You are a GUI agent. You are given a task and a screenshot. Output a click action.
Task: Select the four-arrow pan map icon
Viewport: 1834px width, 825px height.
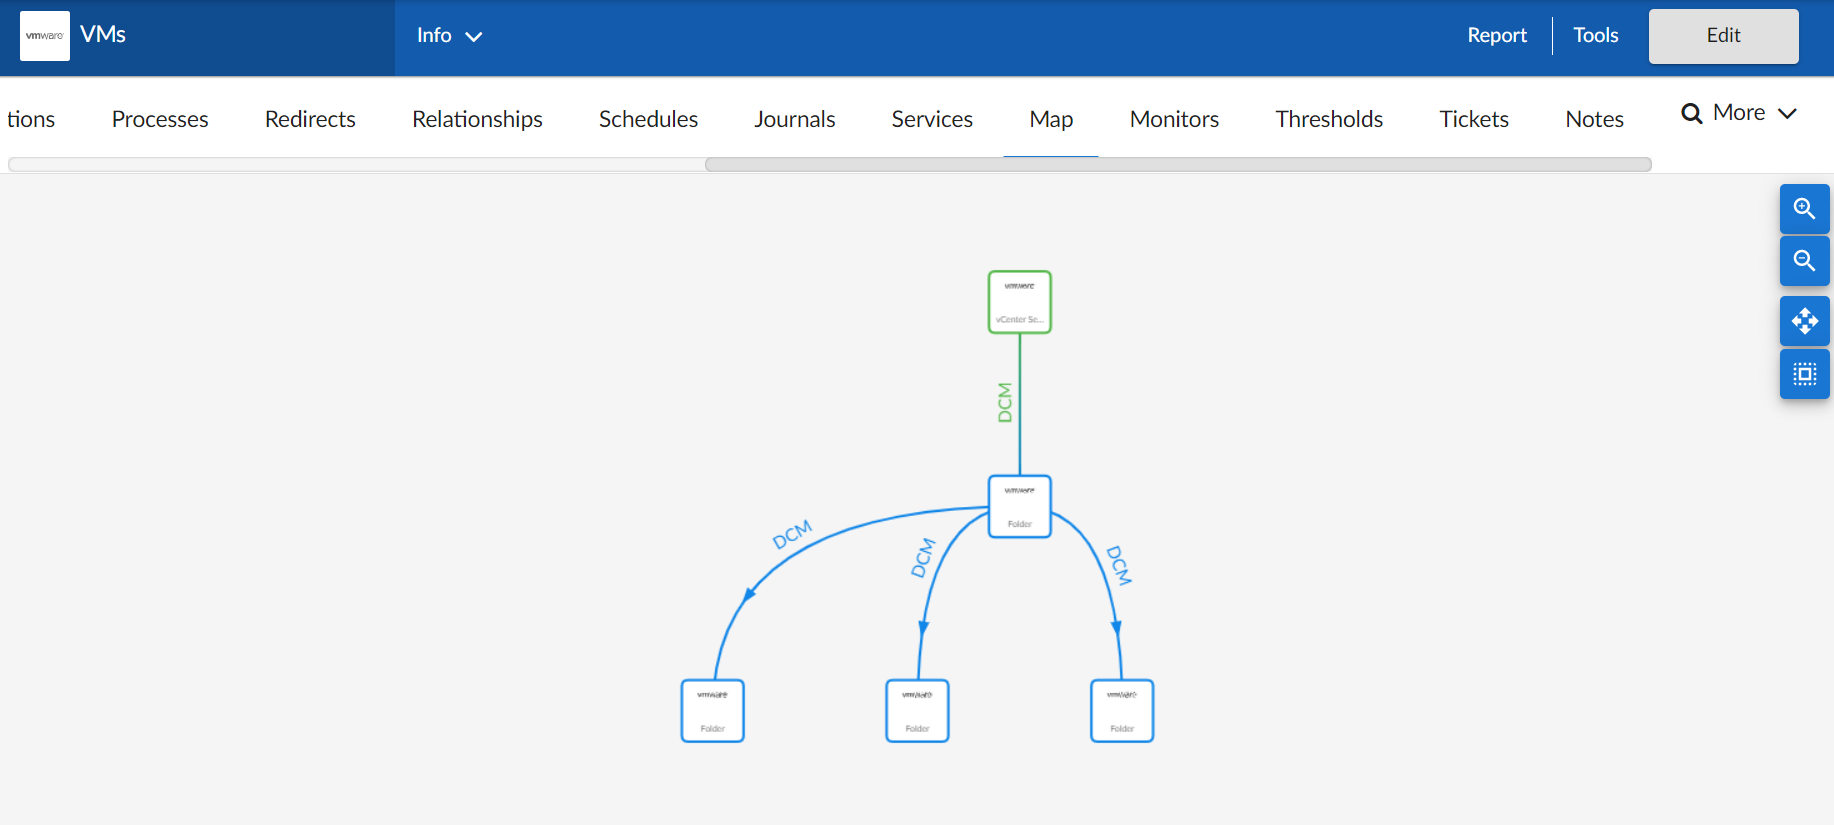coord(1804,321)
